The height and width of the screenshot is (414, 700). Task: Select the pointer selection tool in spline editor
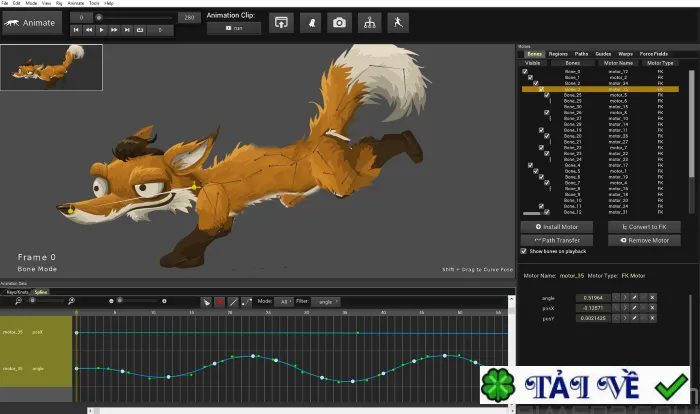point(206,302)
